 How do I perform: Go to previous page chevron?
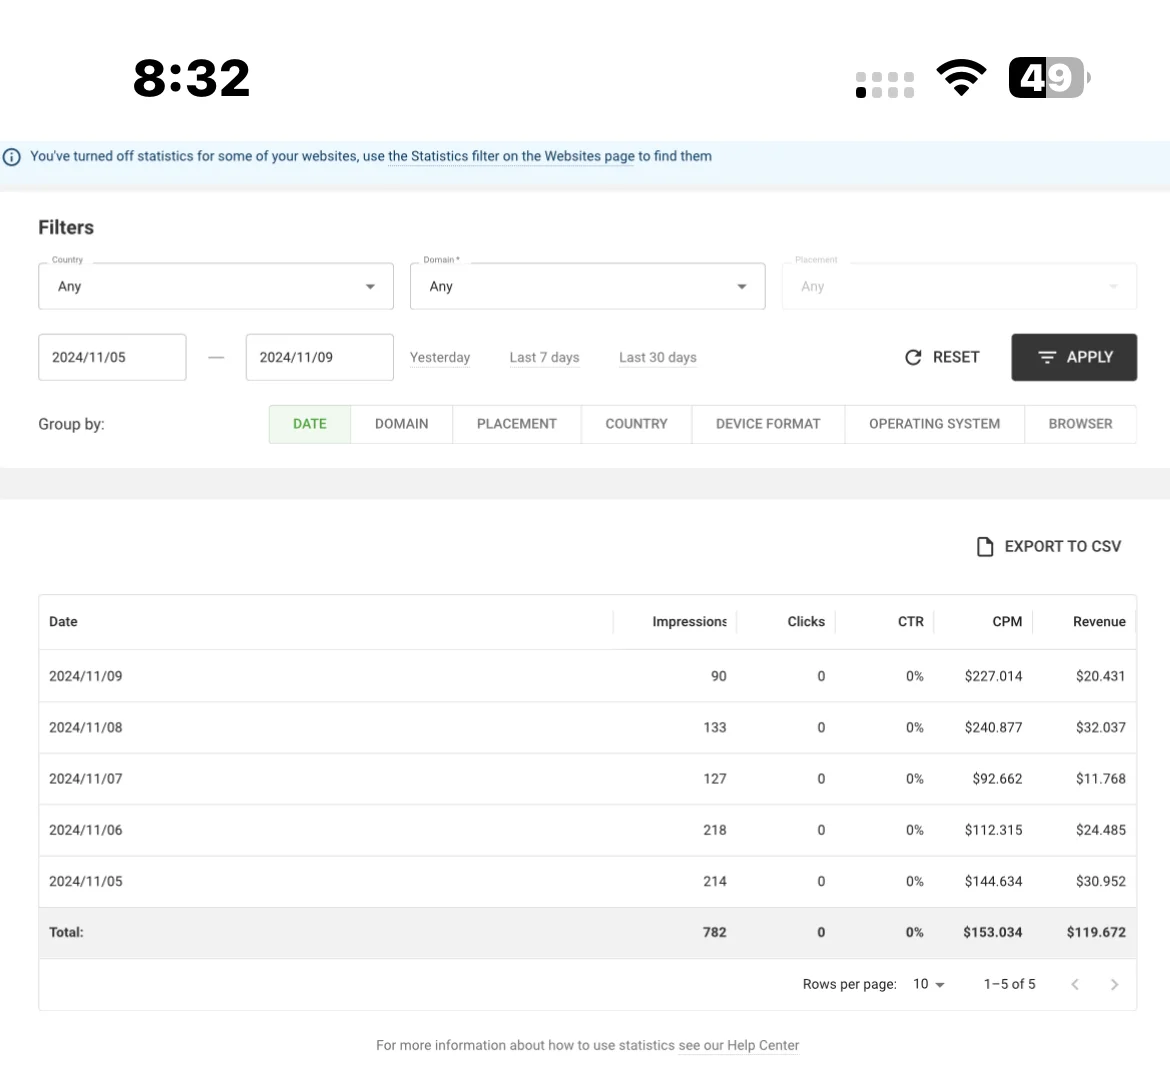[x=1074, y=984]
